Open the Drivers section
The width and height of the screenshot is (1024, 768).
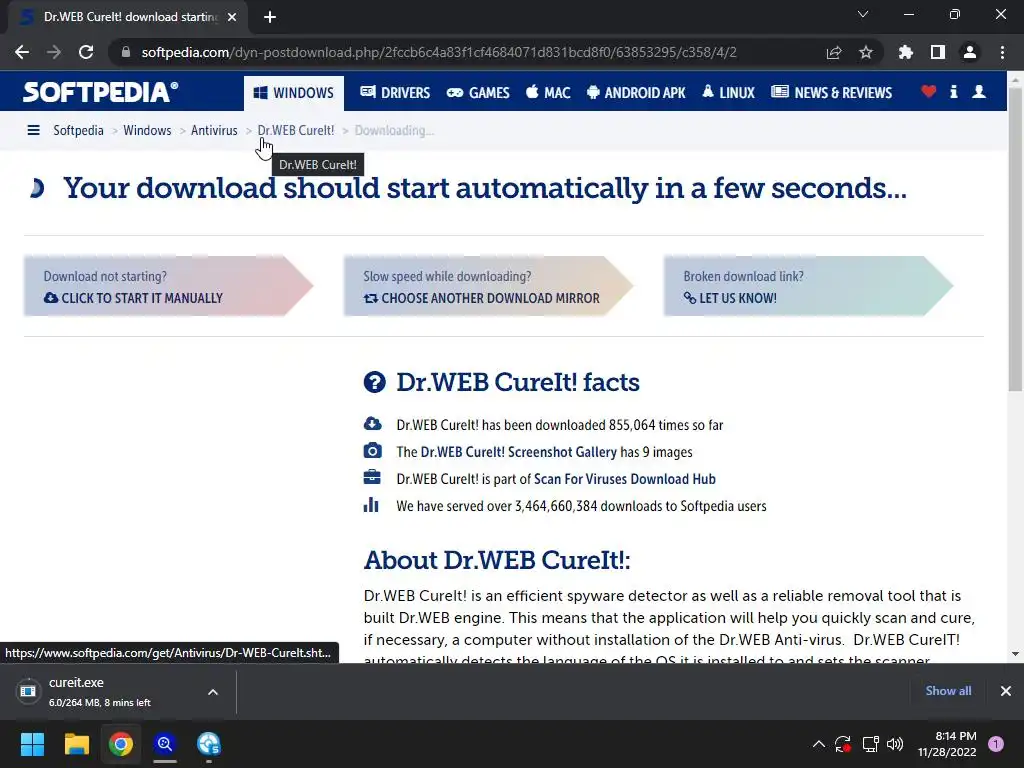coord(395,93)
